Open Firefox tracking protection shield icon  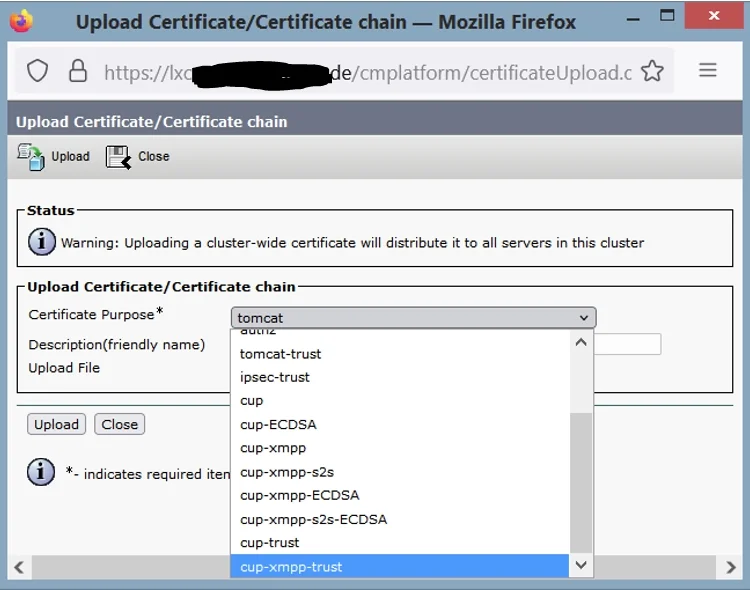[x=37, y=71]
